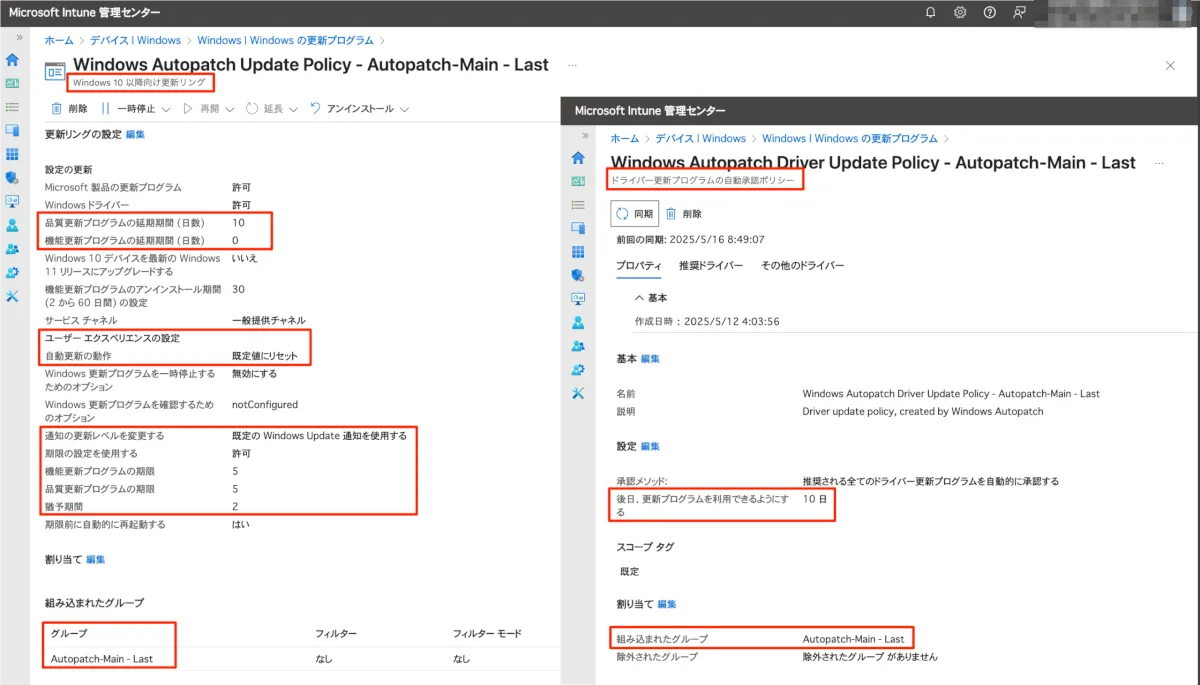
Task: Click Home icon in the left sidebar
Action: click(12, 60)
